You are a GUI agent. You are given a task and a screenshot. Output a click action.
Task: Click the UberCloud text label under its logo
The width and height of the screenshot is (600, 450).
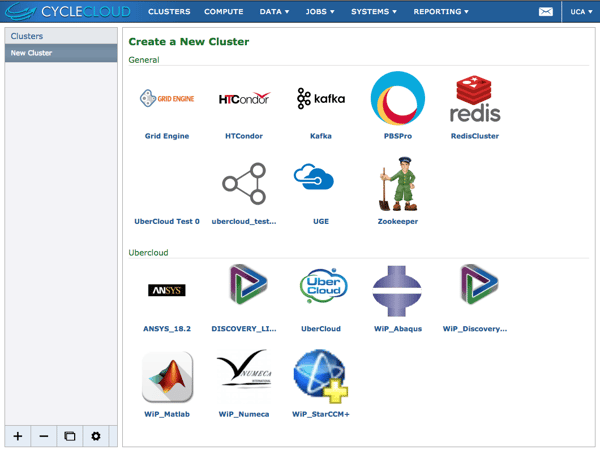pyautogui.click(x=321, y=328)
